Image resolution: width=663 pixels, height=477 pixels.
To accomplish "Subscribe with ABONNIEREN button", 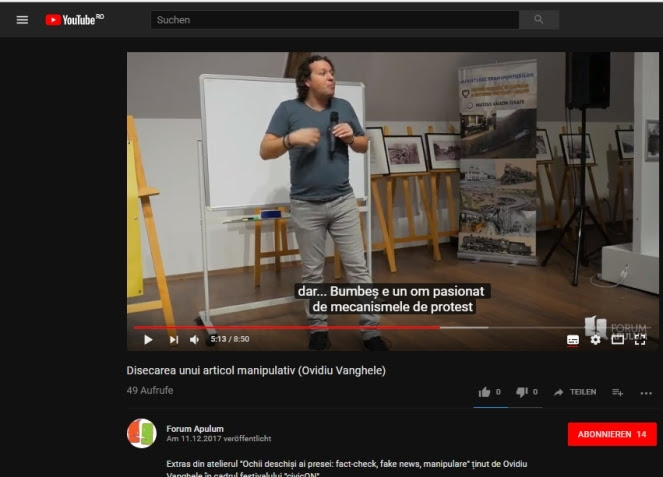I will click(612, 434).
